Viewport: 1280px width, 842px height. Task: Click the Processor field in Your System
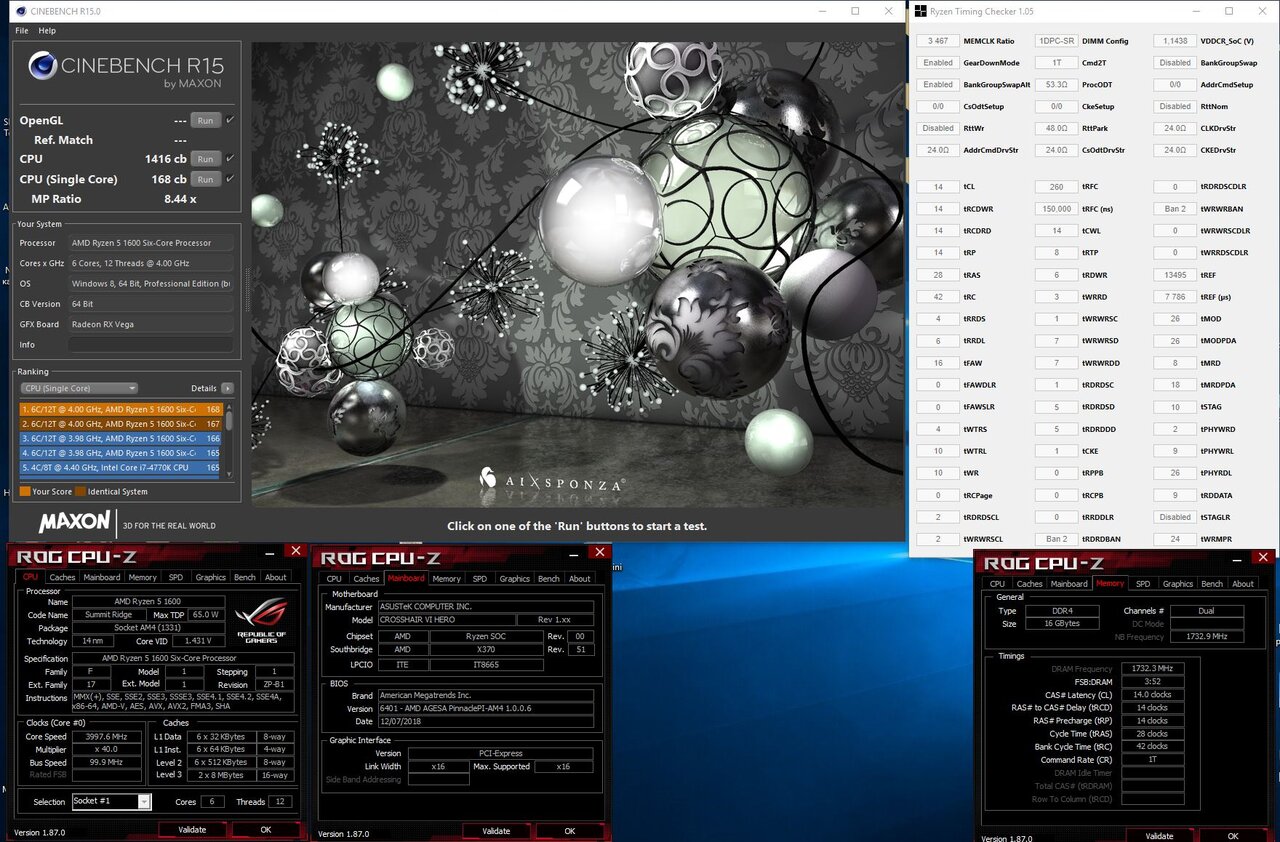[x=151, y=242]
